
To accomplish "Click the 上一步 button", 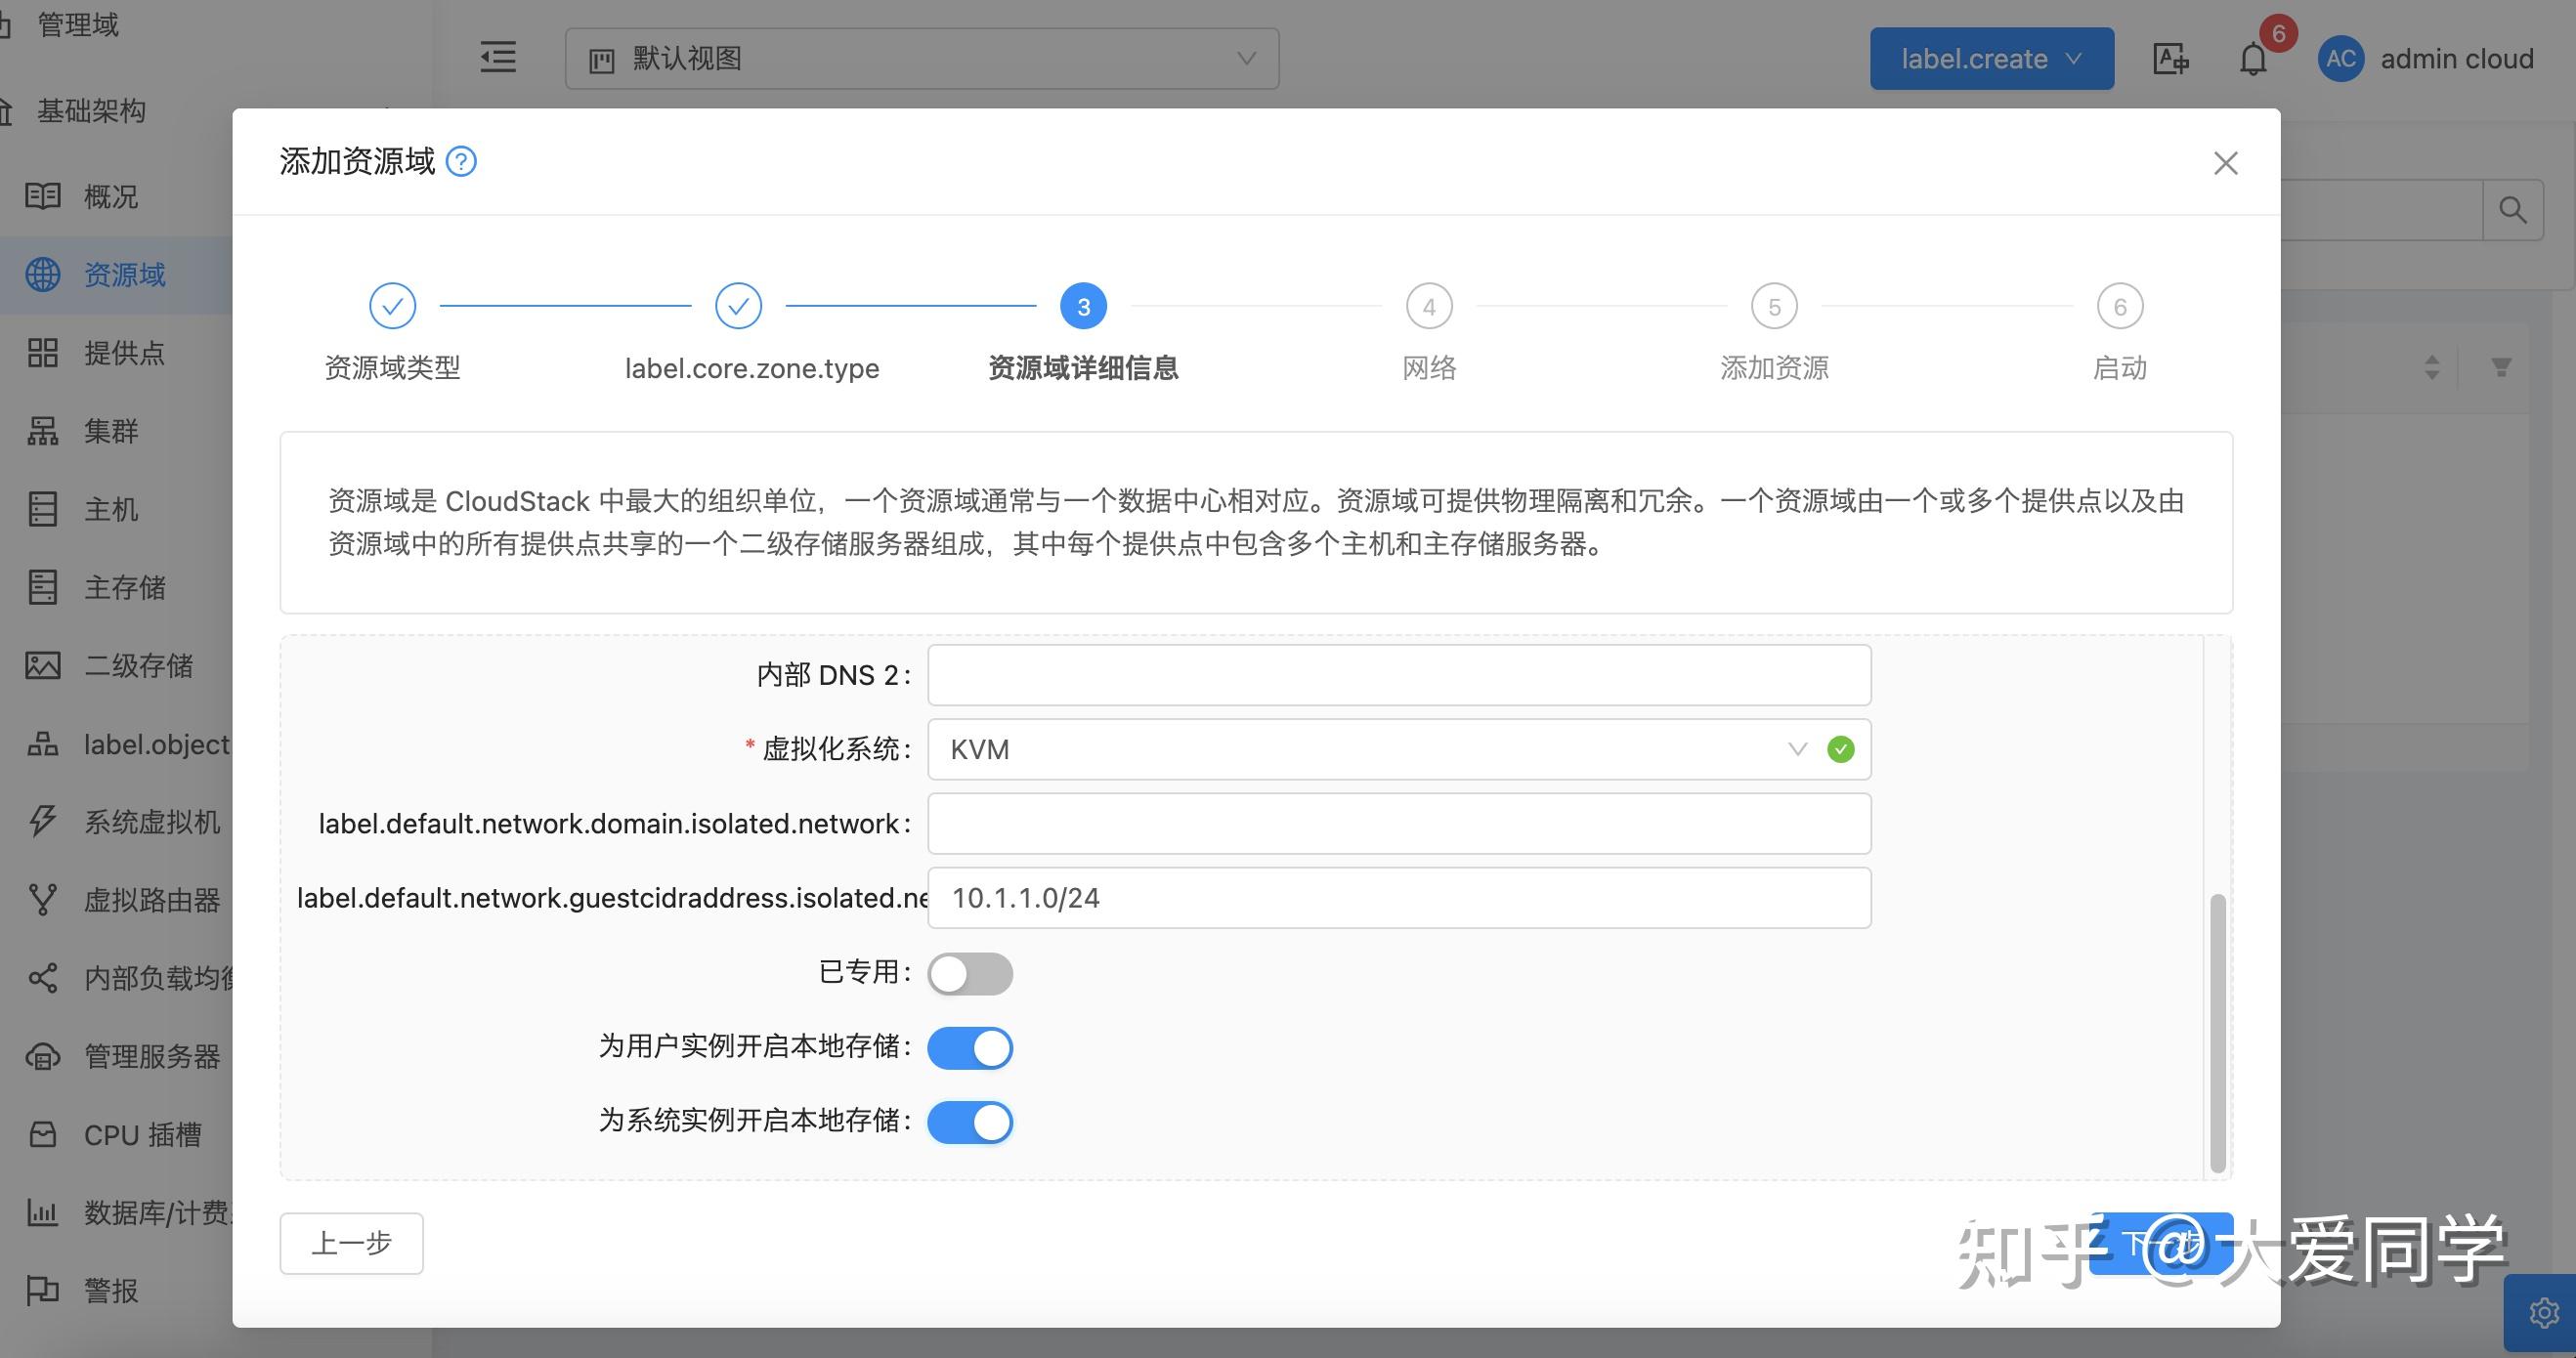I will [350, 1243].
